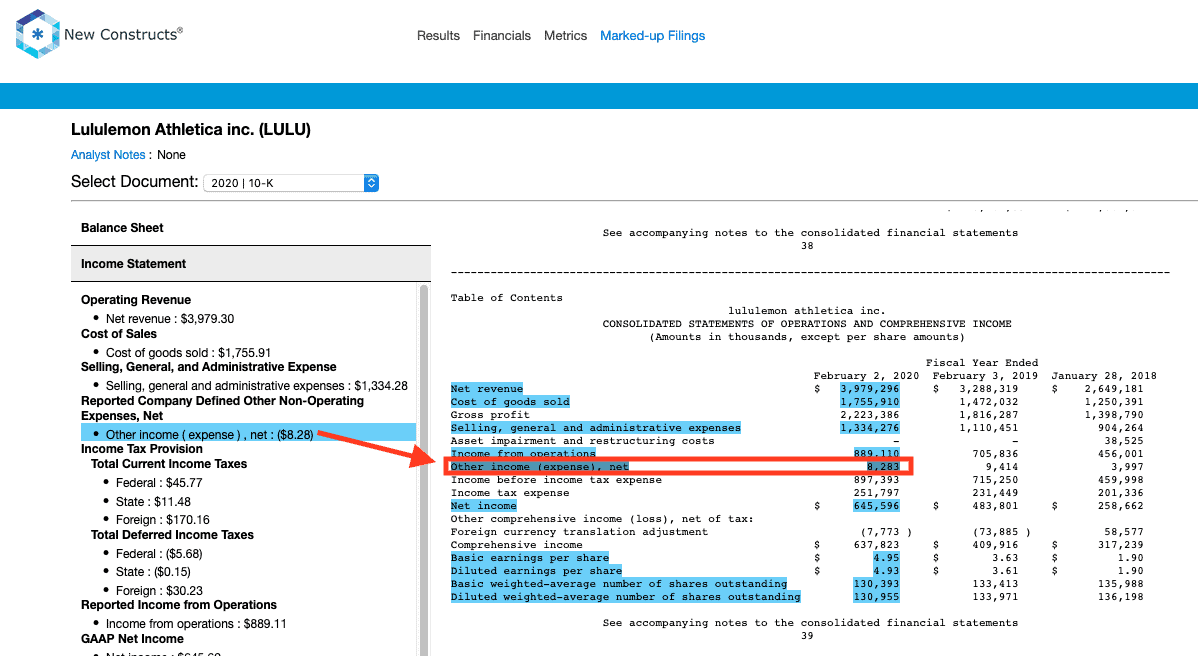Click highlighted Basic weighted-average number of shares outstanding
1198x656 pixels.
pyautogui.click(x=618, y=583)
